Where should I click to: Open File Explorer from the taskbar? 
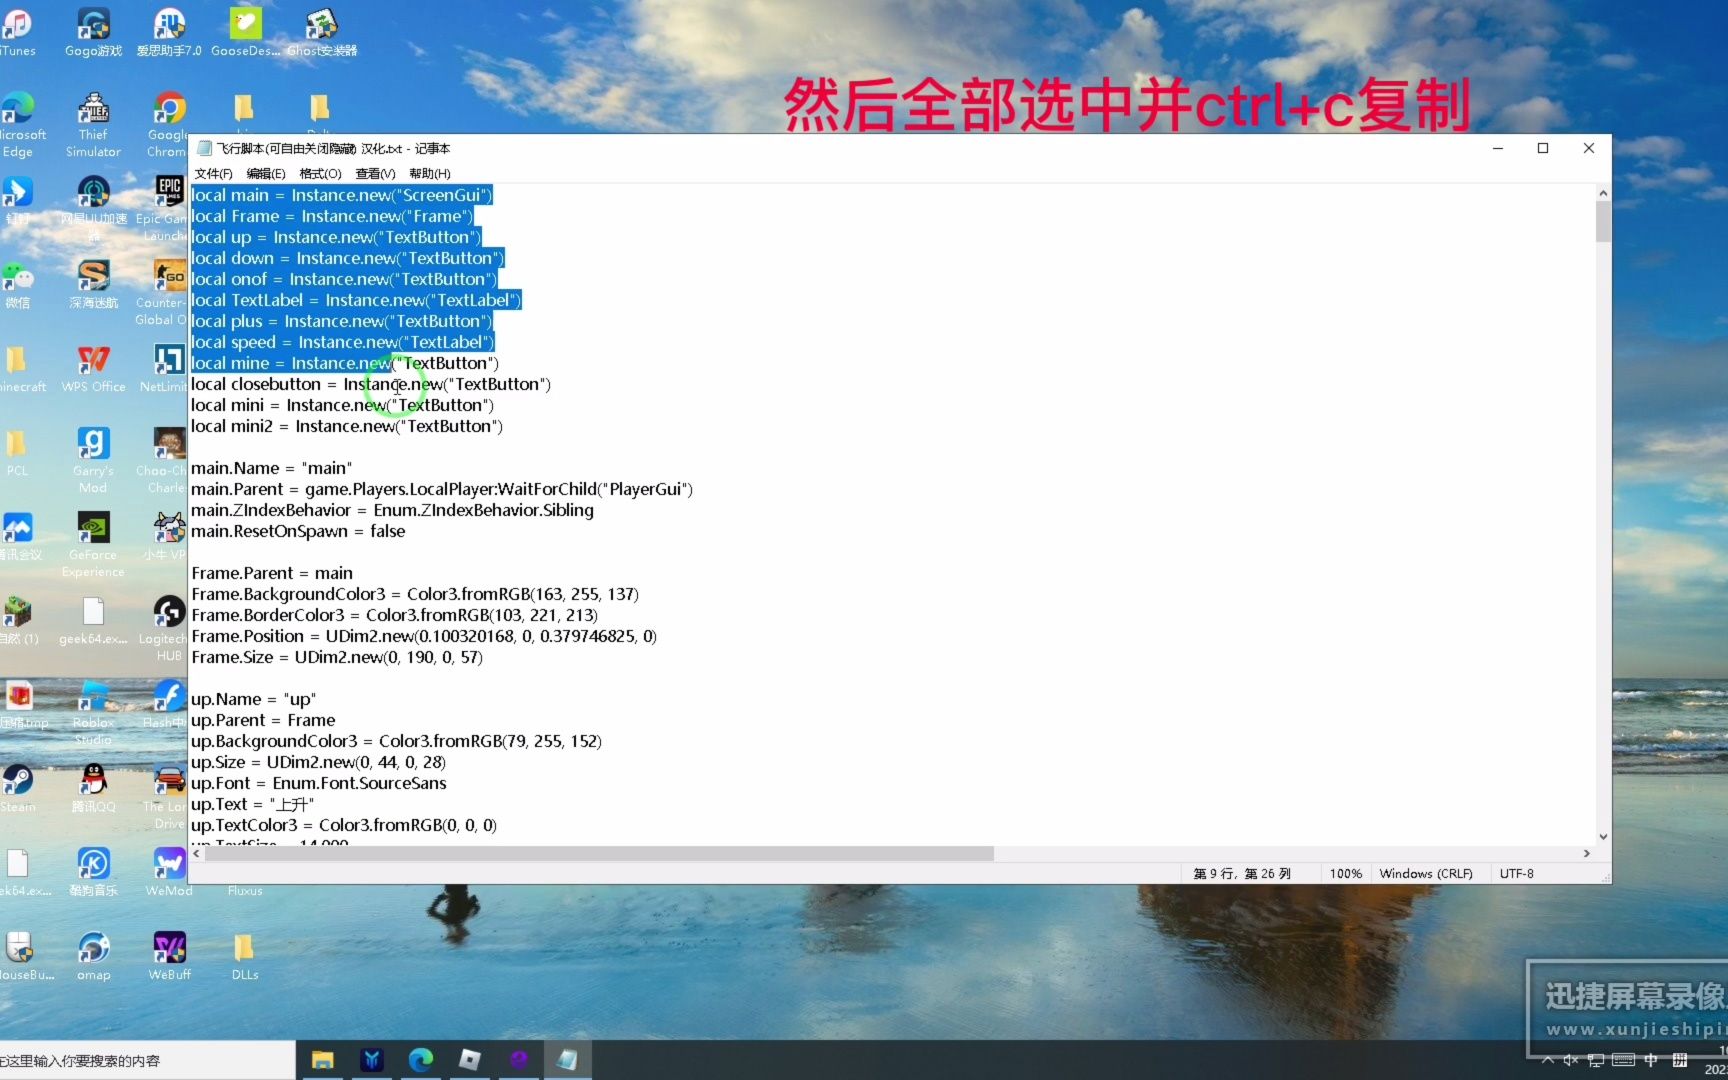click(322, 1059)
